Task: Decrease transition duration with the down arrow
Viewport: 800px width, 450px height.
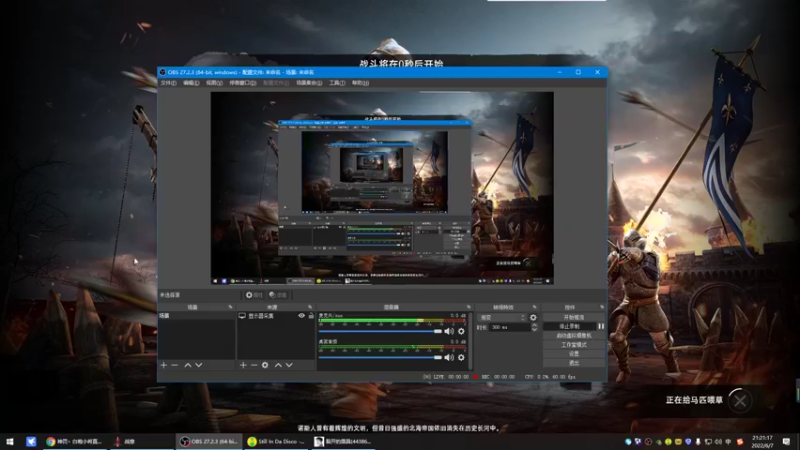Action: [x=534, y=330]
